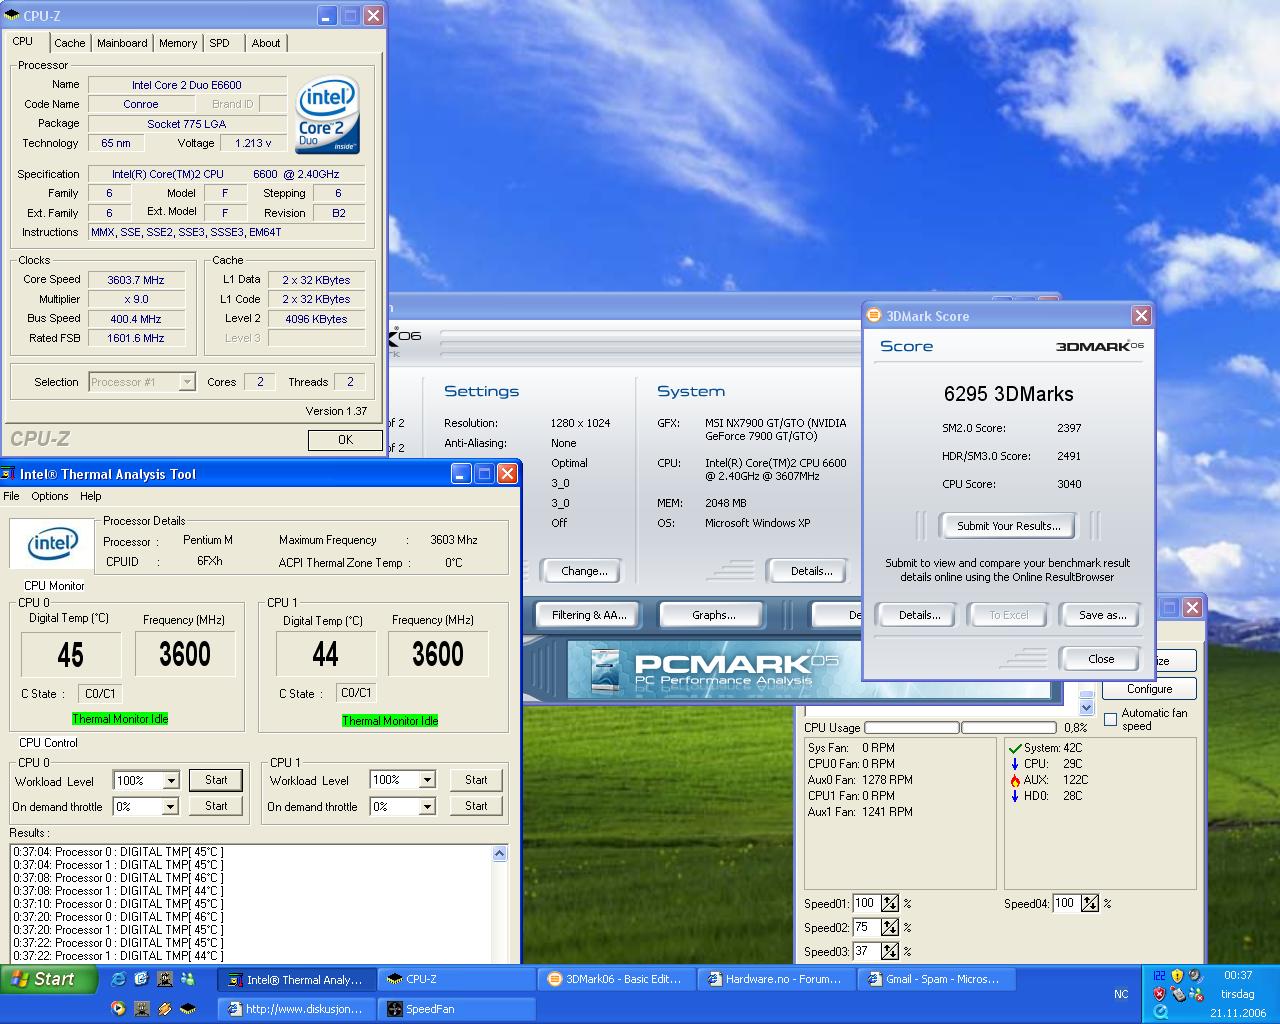Open CPU 1 Workload Level dropdown
Viewport: 1280px width, 1024px height.
(427, 780)
